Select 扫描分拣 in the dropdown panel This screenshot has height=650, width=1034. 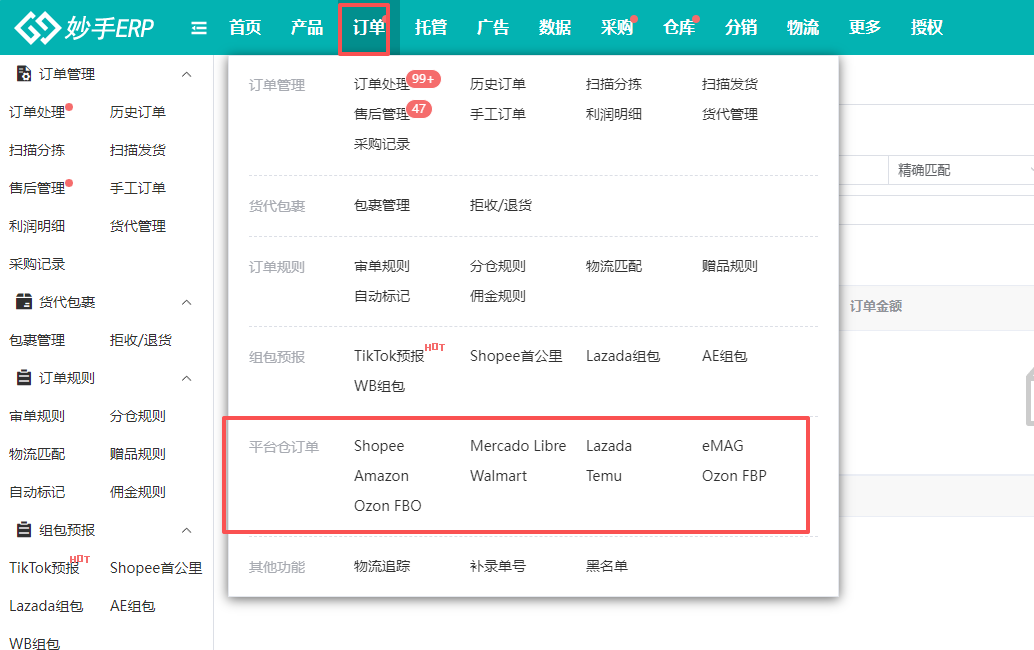(x=614, y=84)
